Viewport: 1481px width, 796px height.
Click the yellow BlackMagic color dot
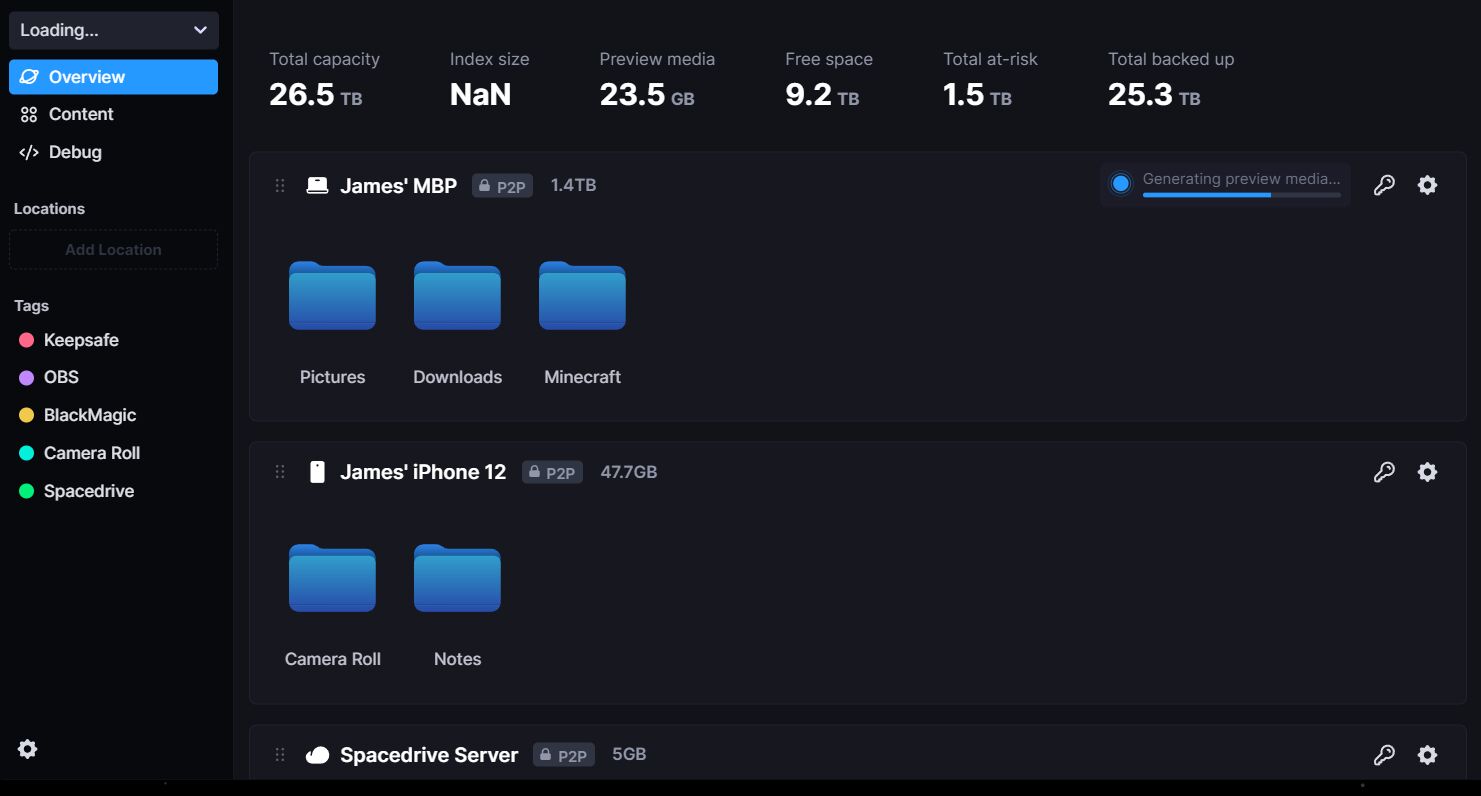coord(27,415)
